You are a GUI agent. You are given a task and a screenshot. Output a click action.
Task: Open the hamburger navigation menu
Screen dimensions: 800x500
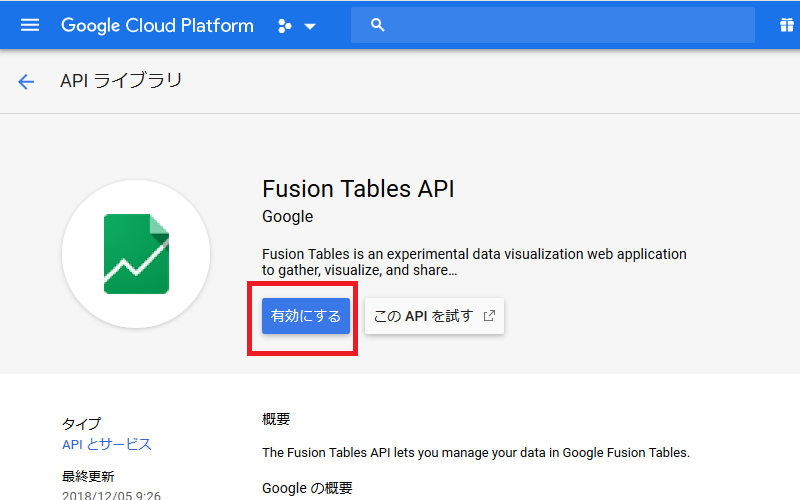point(30,25)
